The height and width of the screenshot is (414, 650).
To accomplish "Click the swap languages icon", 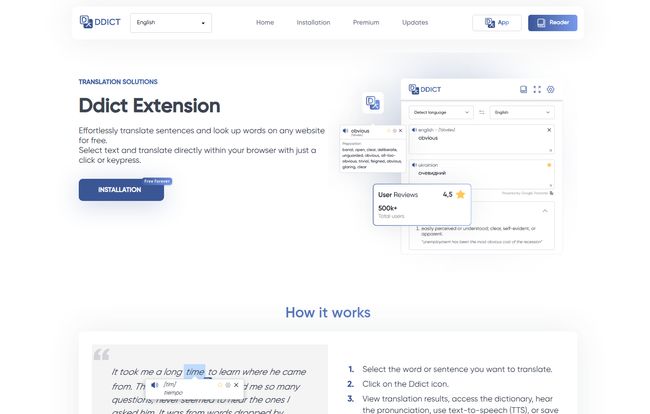I will [482, 112].
